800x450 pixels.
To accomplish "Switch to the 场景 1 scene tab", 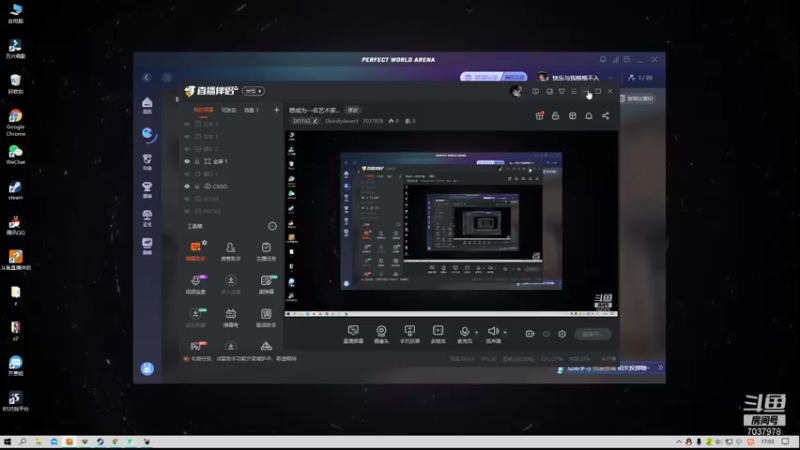I will pos(251,110).
